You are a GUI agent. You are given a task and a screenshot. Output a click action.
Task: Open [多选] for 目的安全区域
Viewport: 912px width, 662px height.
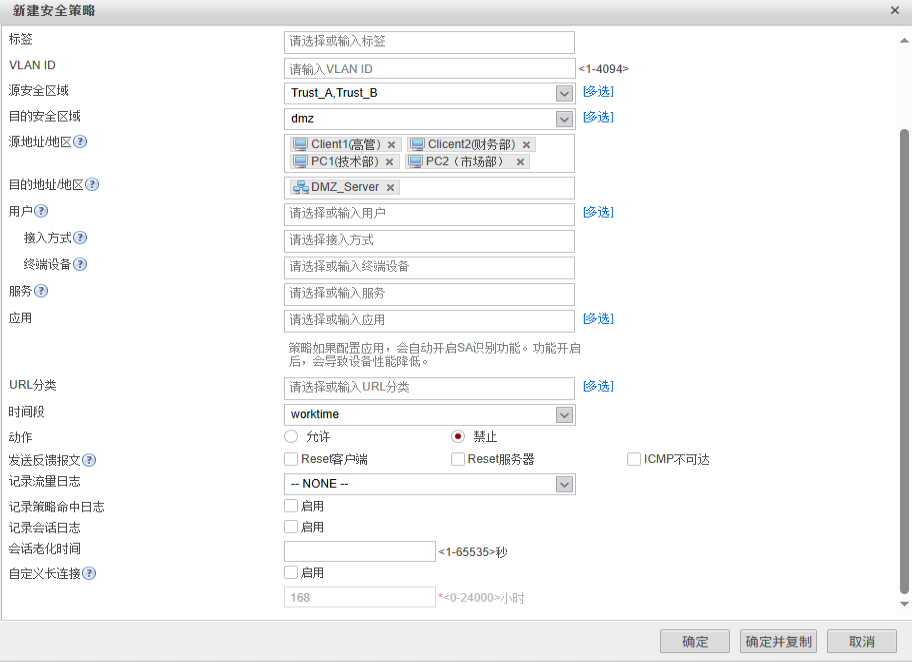[x=598, y=117]
